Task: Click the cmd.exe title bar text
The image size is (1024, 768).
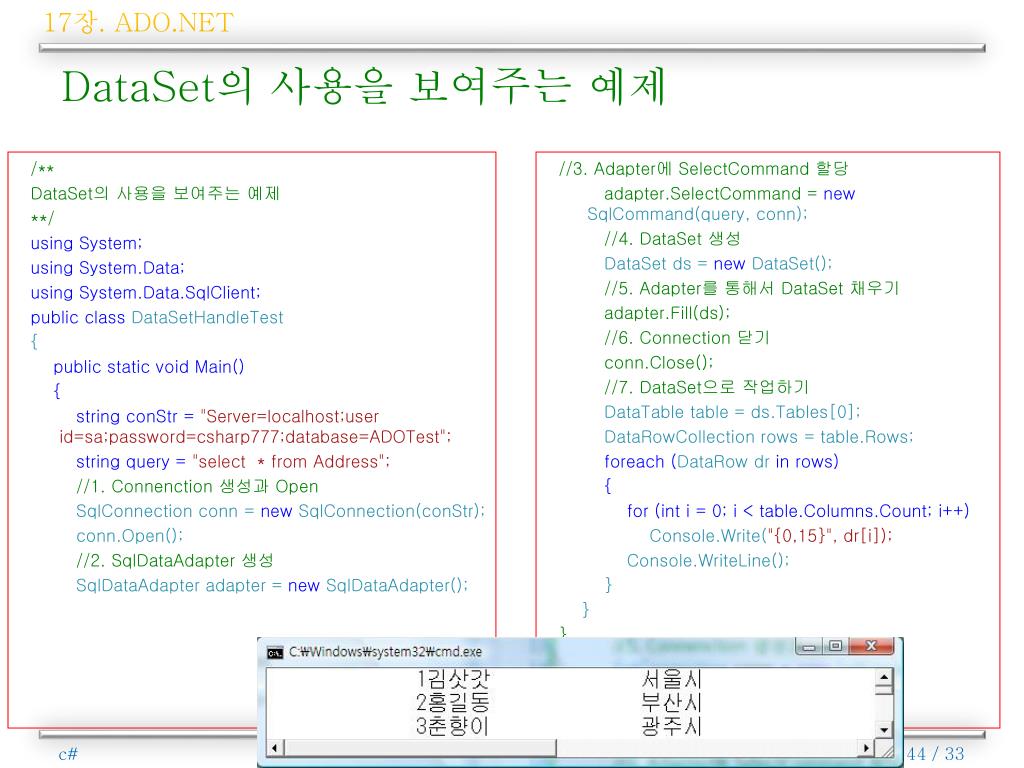Action: pyautogui.click(x=385, y=652)
